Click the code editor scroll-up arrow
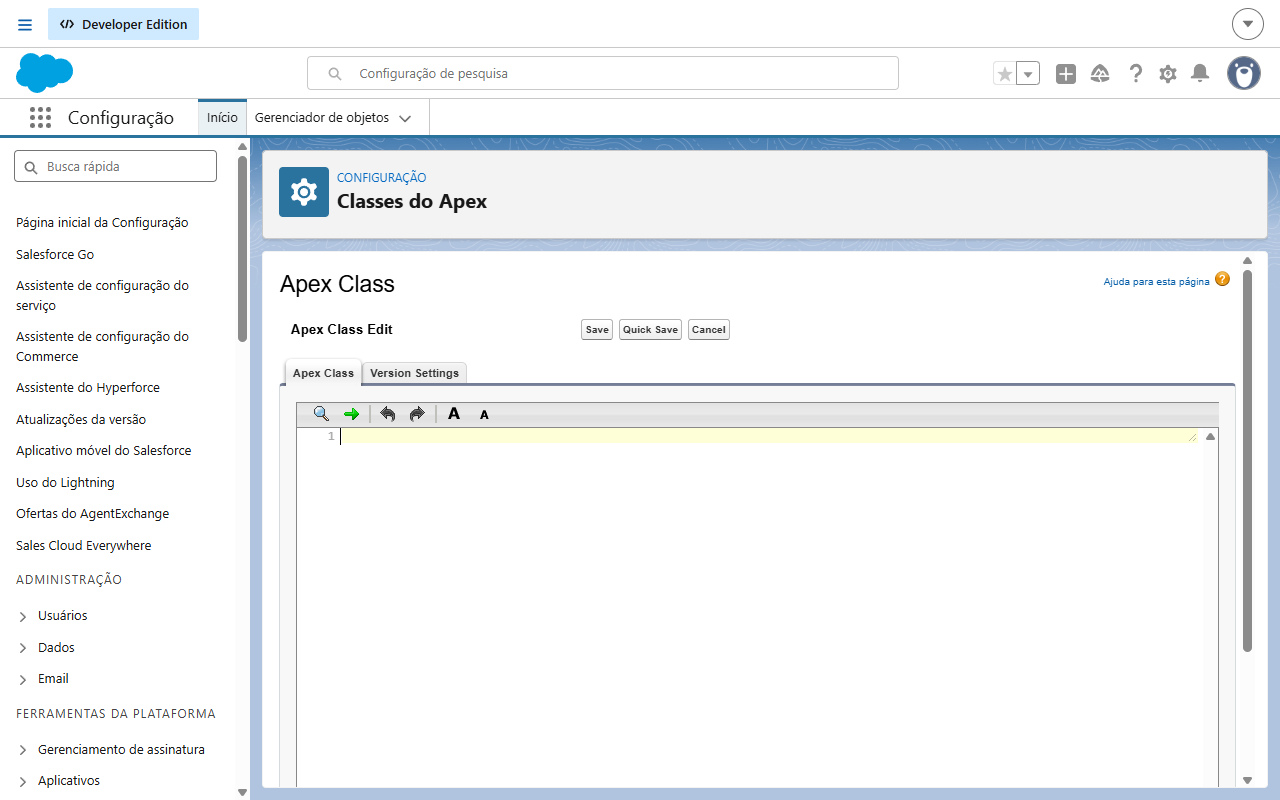Screen dimensions: 1280x800 point(1210,437)
